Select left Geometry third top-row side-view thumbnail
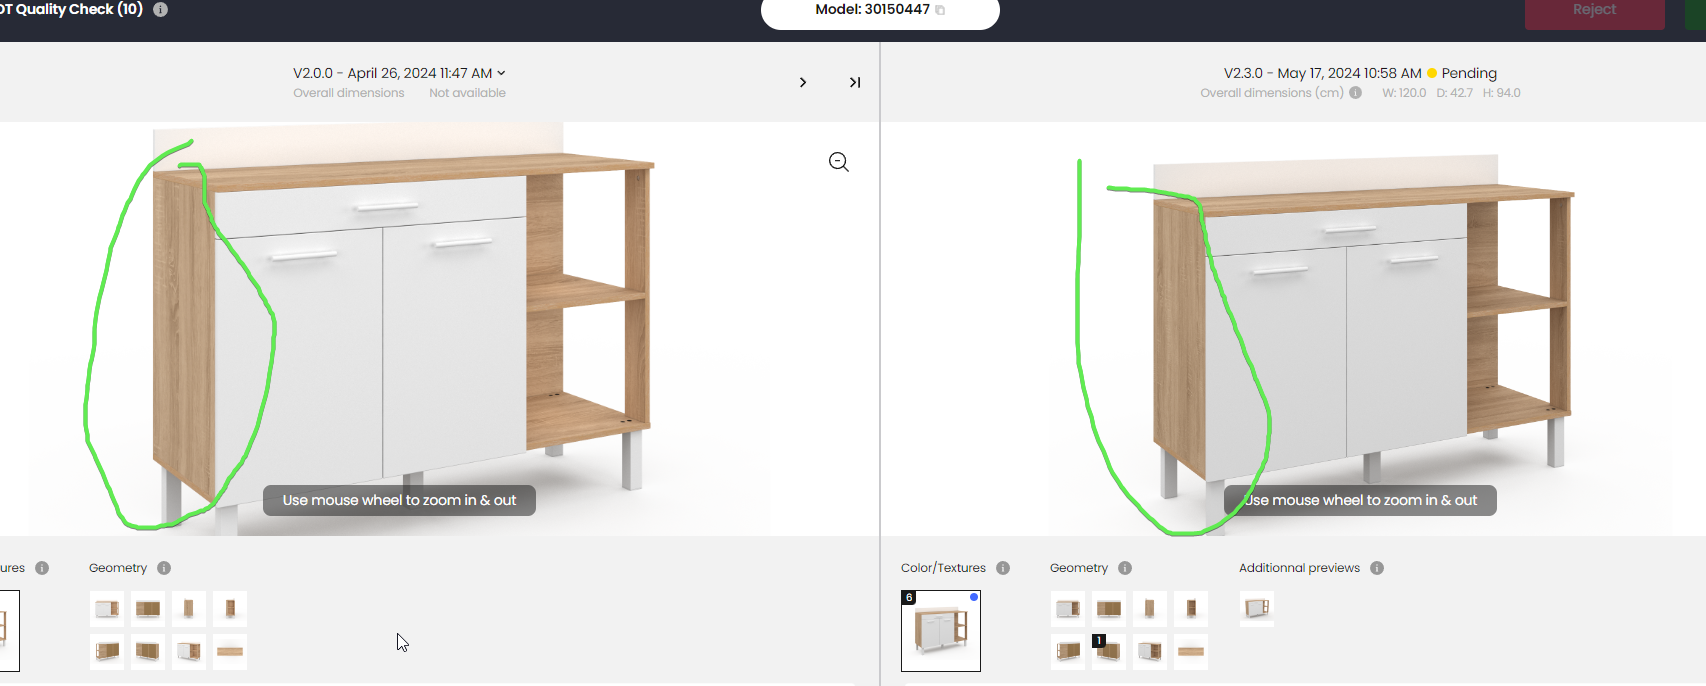 [x=189, y=608]
